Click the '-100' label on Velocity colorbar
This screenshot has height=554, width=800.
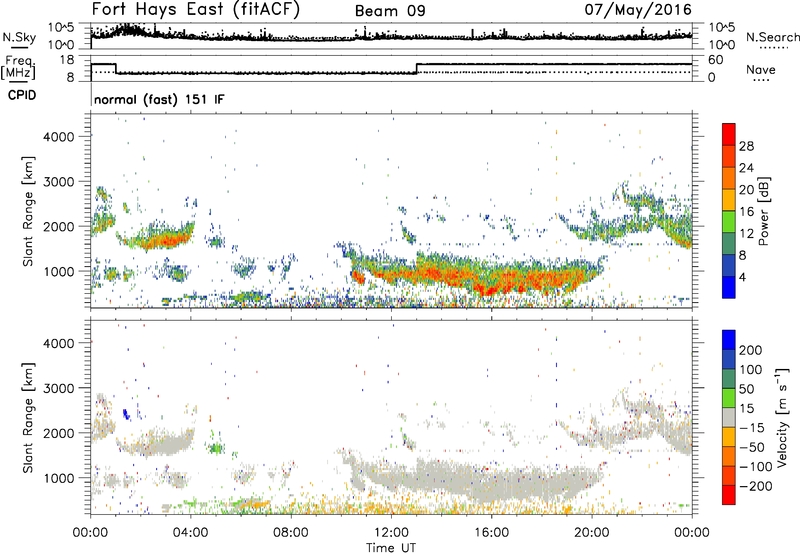[x=756, y=467]
